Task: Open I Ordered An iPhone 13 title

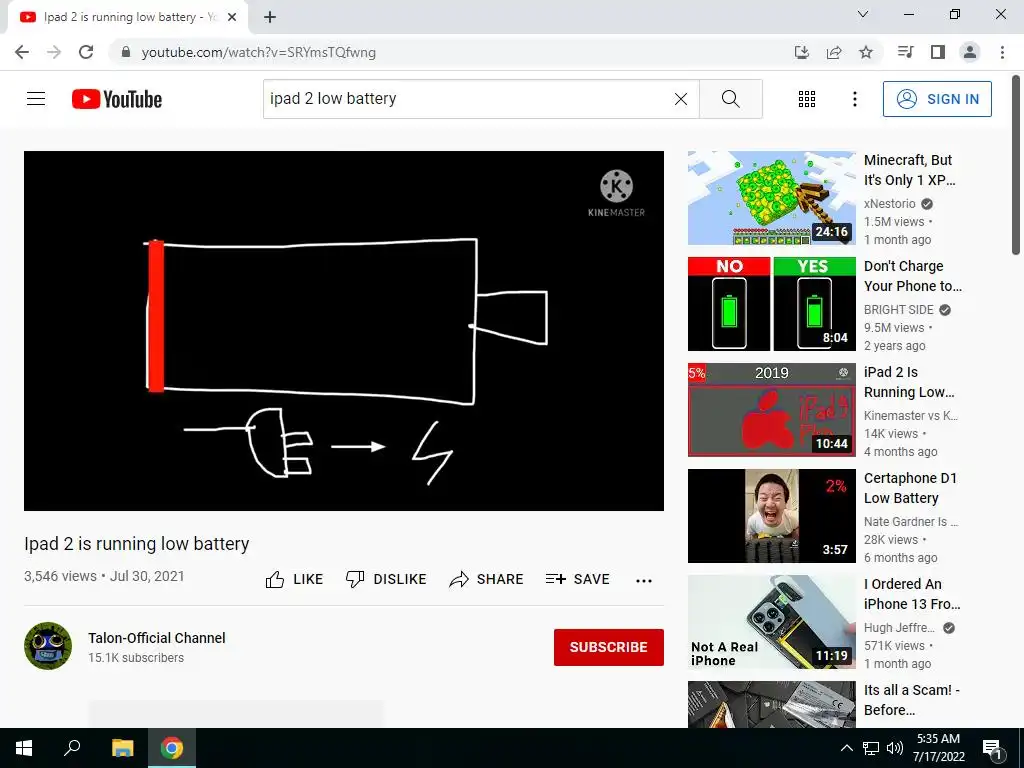Action: coord(912,594)
